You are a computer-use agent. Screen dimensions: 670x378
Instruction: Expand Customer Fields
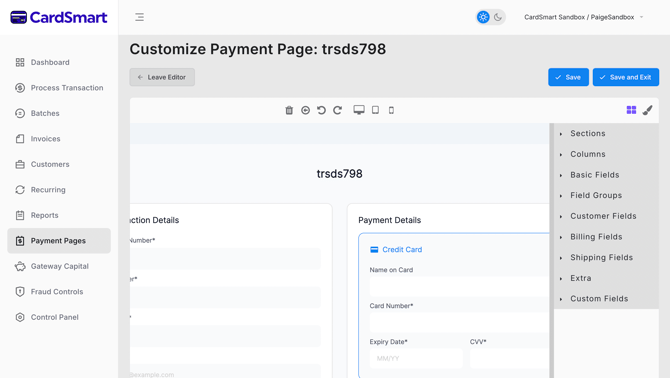coord(606,216)
